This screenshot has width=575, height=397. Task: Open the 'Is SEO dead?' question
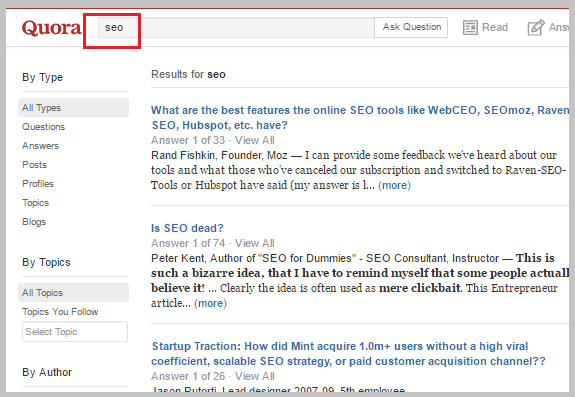(187, 228)
